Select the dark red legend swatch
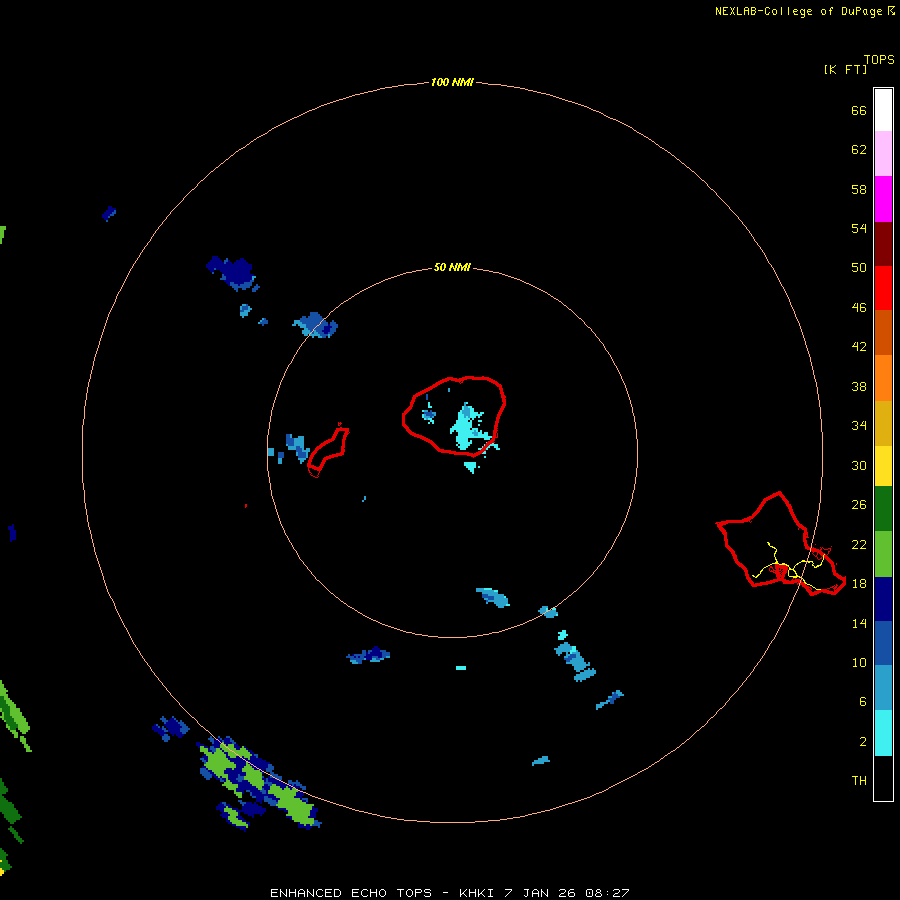900x900 pixels. click(883, 244)
